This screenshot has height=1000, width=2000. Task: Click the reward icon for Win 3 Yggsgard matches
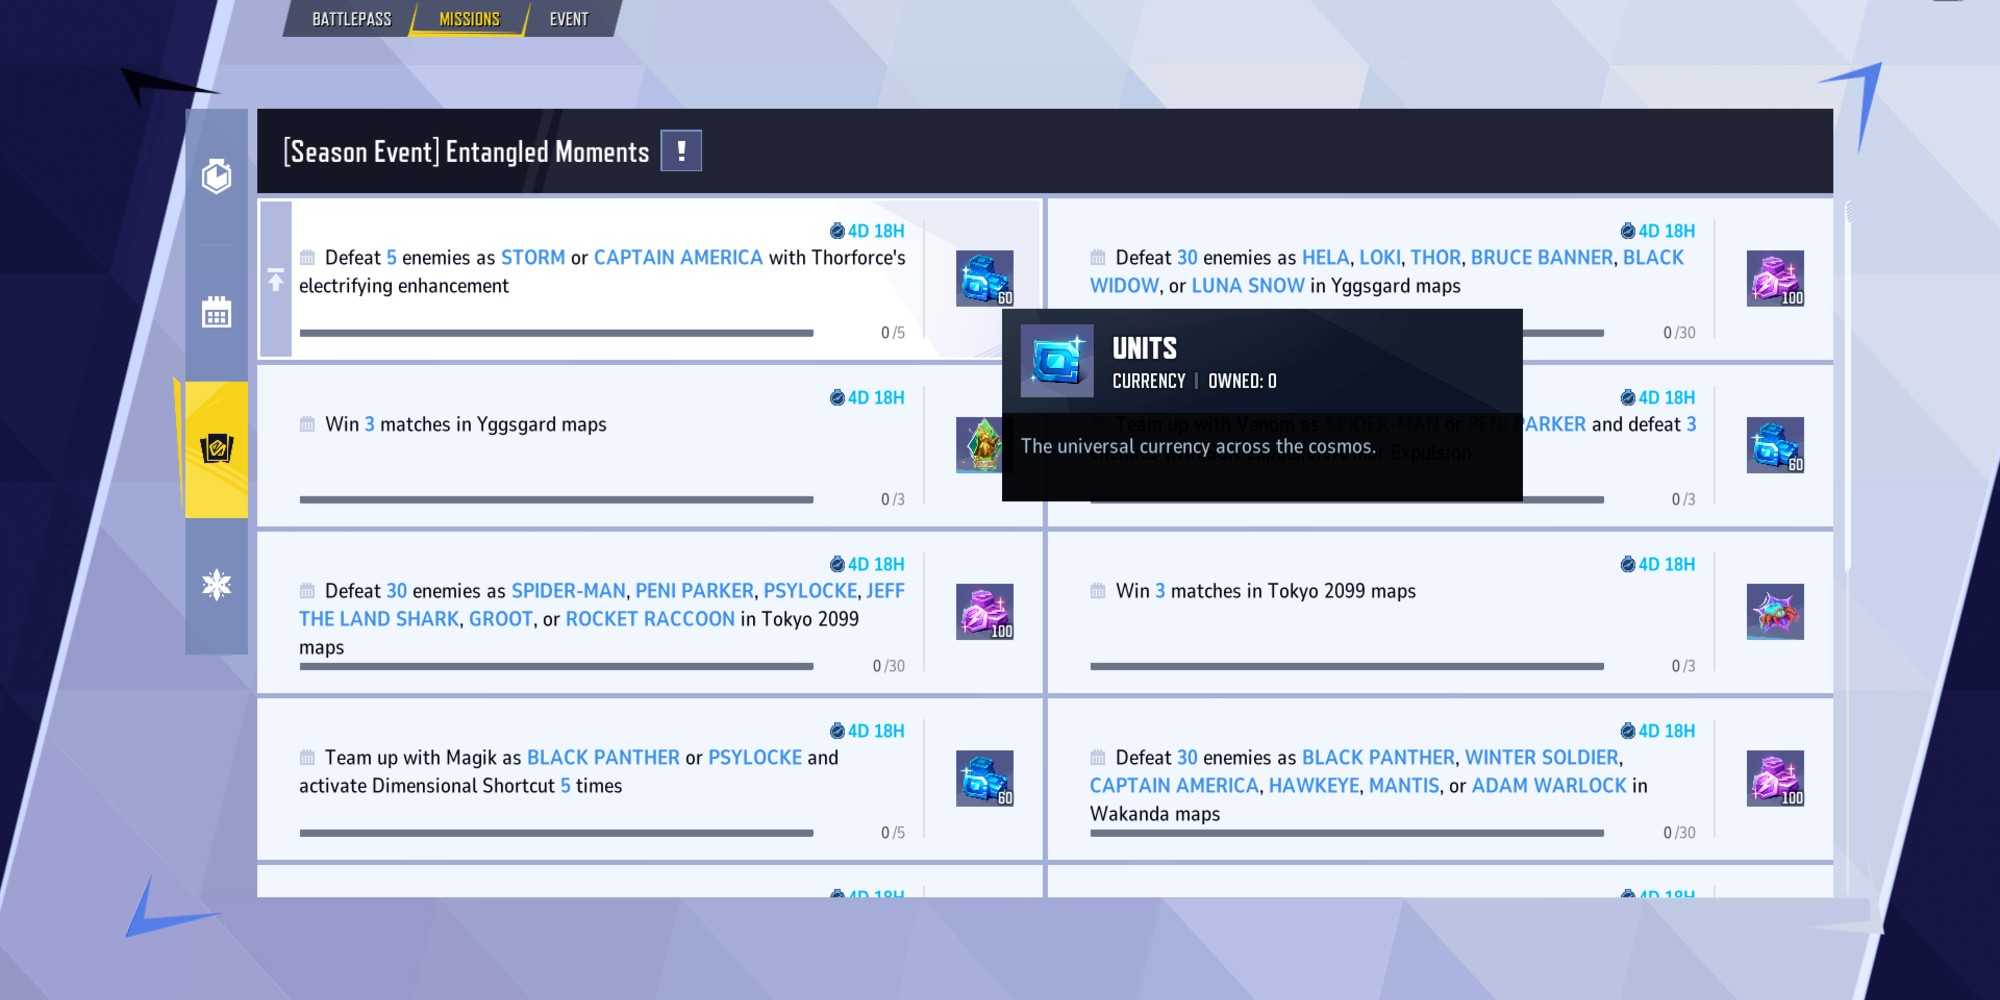(x=981, y=445)
